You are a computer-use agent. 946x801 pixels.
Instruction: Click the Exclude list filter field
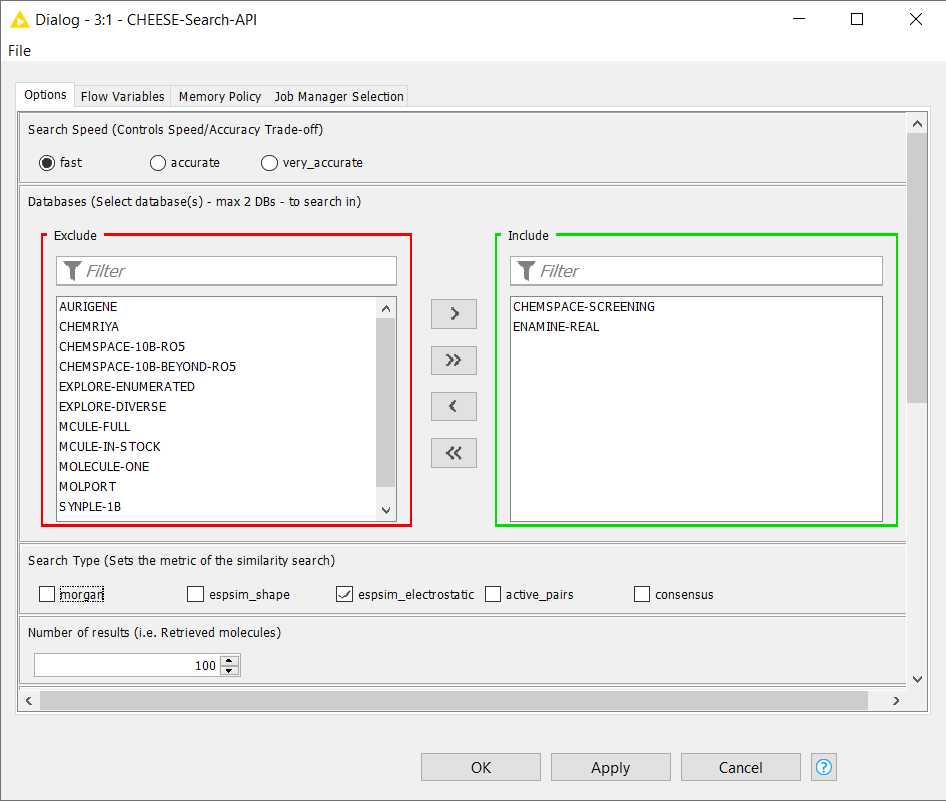(227, 271)
